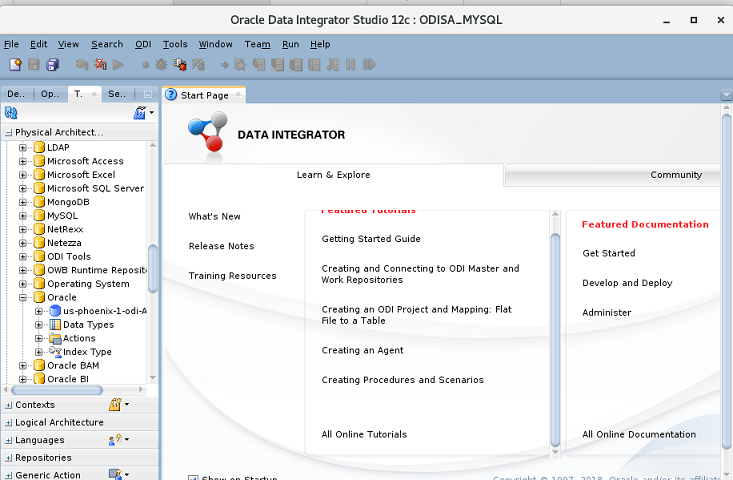Click the Actions folder icon
This screenshot has width=733, height=480.
coord(55,338)
